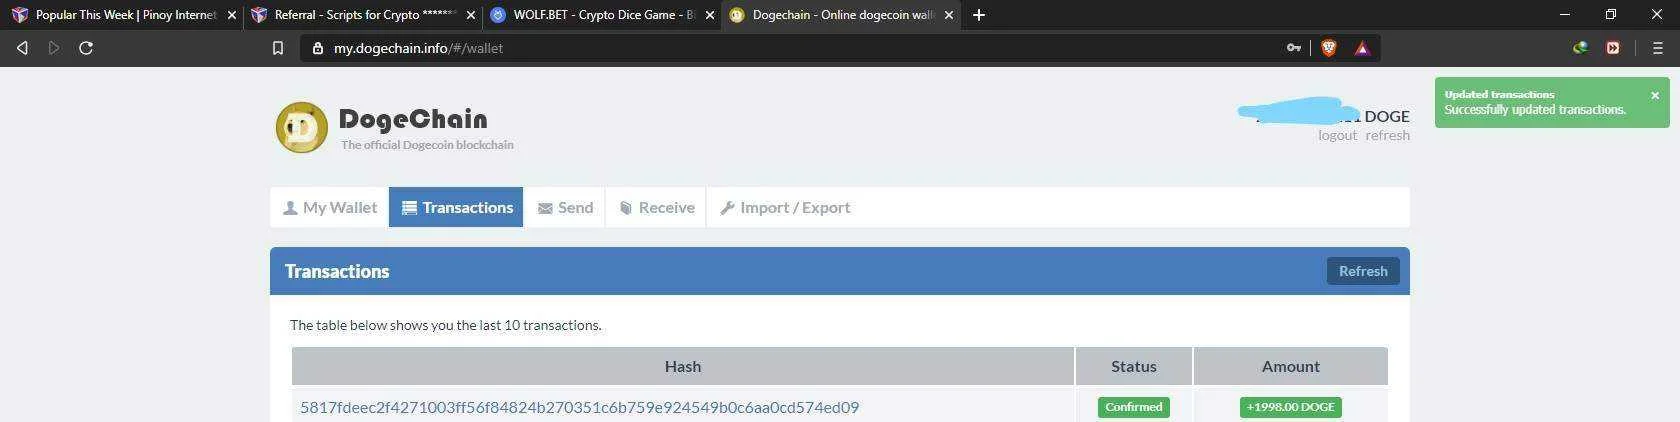Click the Hash column header
Screen dimensions: 1680x422
coord(683,366)
